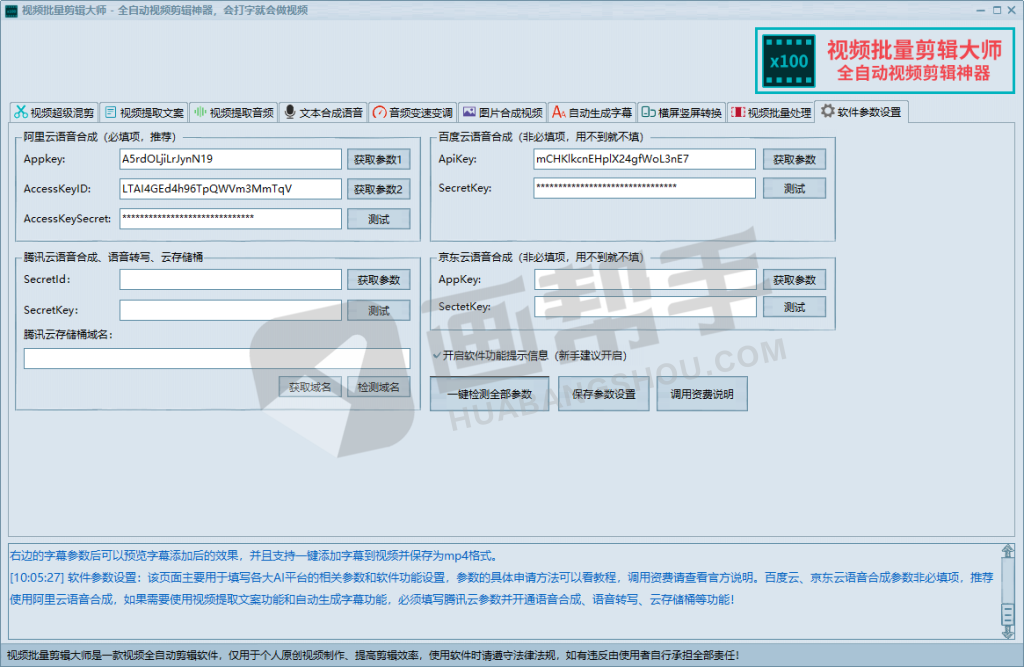This screenshot has width=1024, height=667.
Task: Click the '京东云语音合成' group title
Action: pyautogui.click(x=541, y=257)
